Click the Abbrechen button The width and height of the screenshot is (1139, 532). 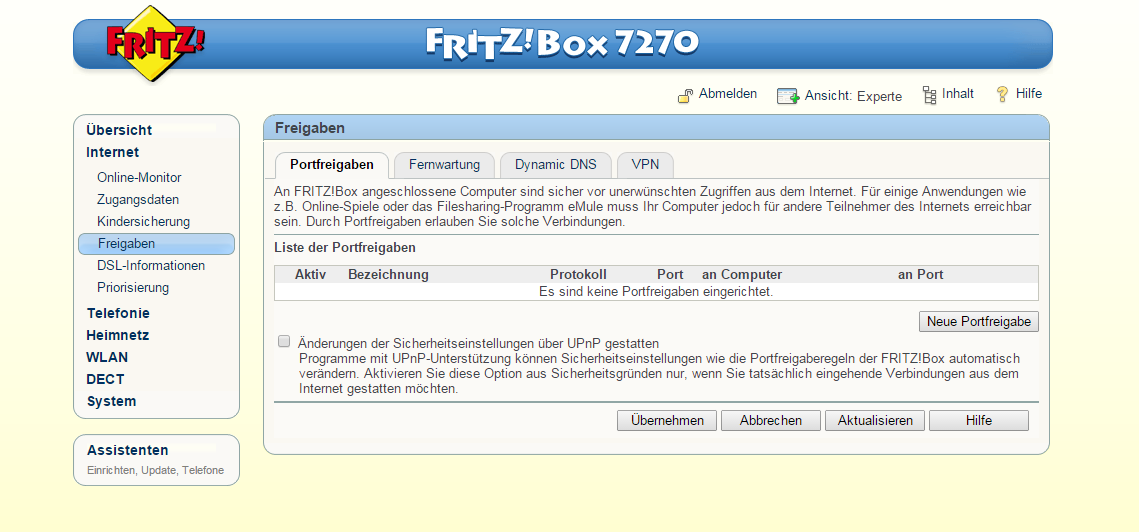[x=771, y=420]
